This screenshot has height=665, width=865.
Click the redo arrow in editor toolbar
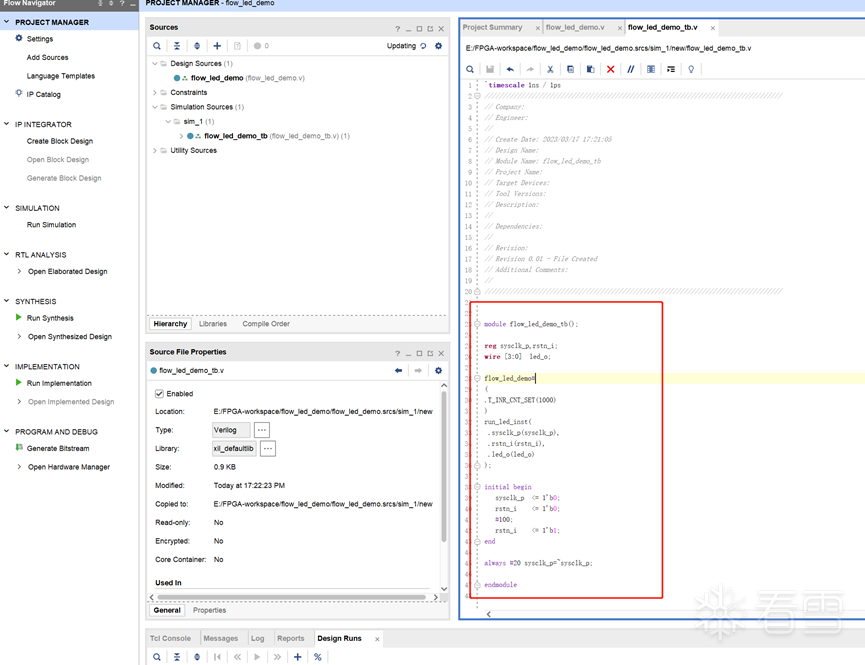(x=530, y=69)
